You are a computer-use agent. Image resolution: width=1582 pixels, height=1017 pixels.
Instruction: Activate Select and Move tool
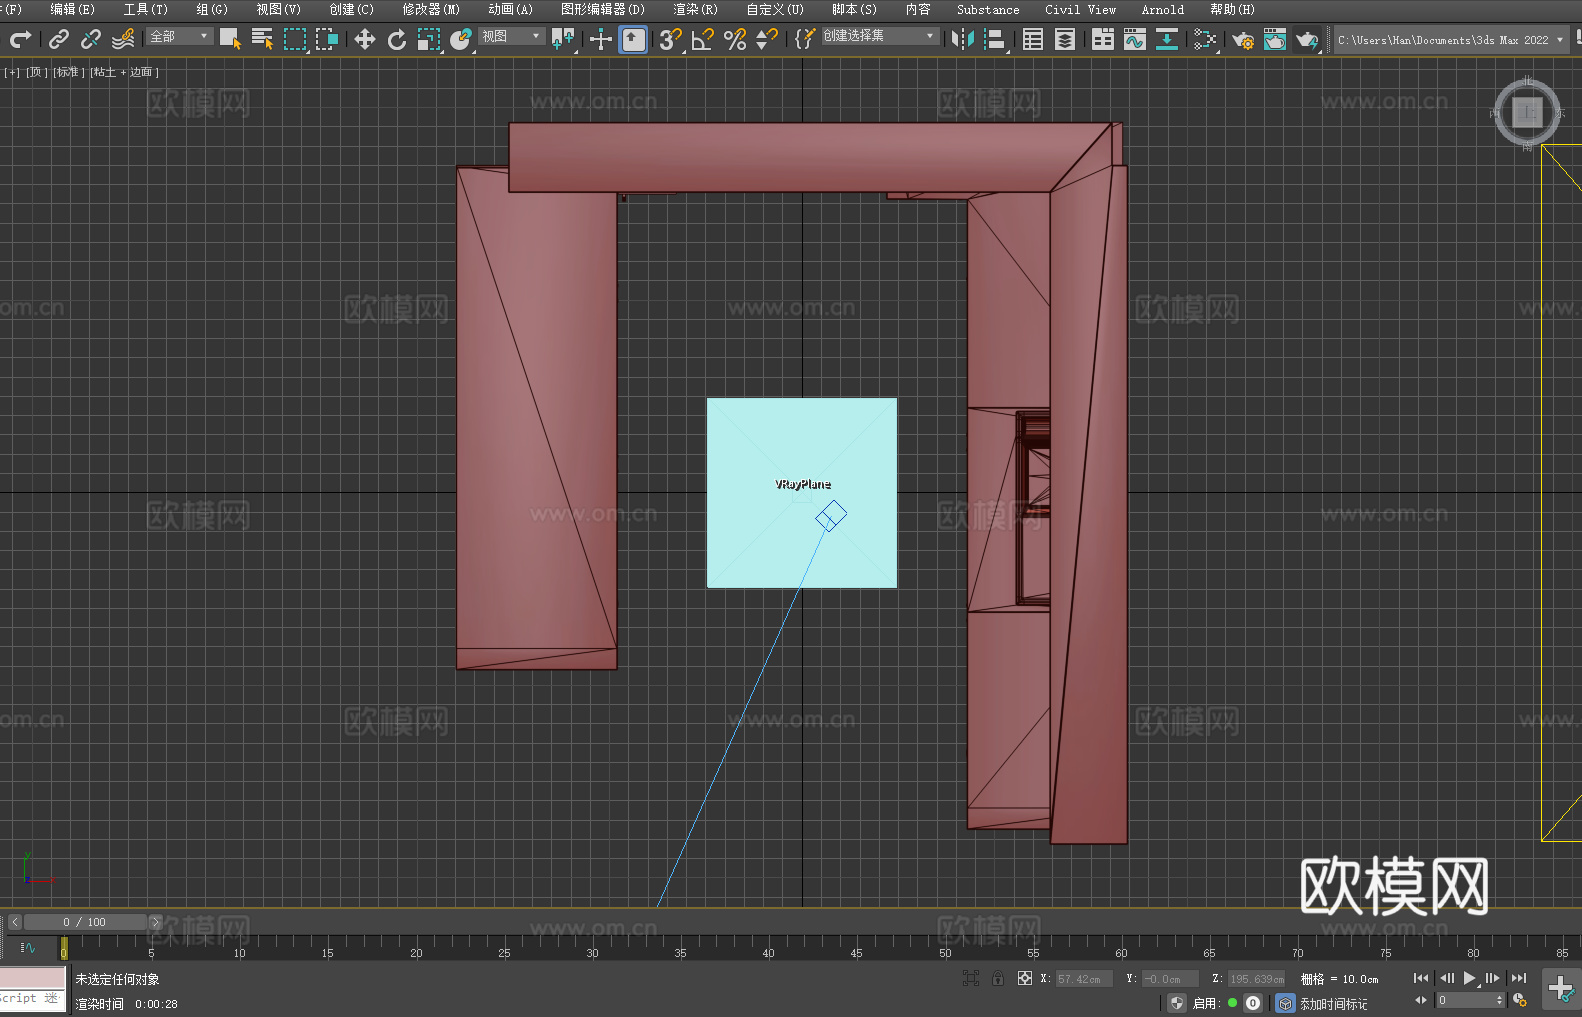(365, 39)
